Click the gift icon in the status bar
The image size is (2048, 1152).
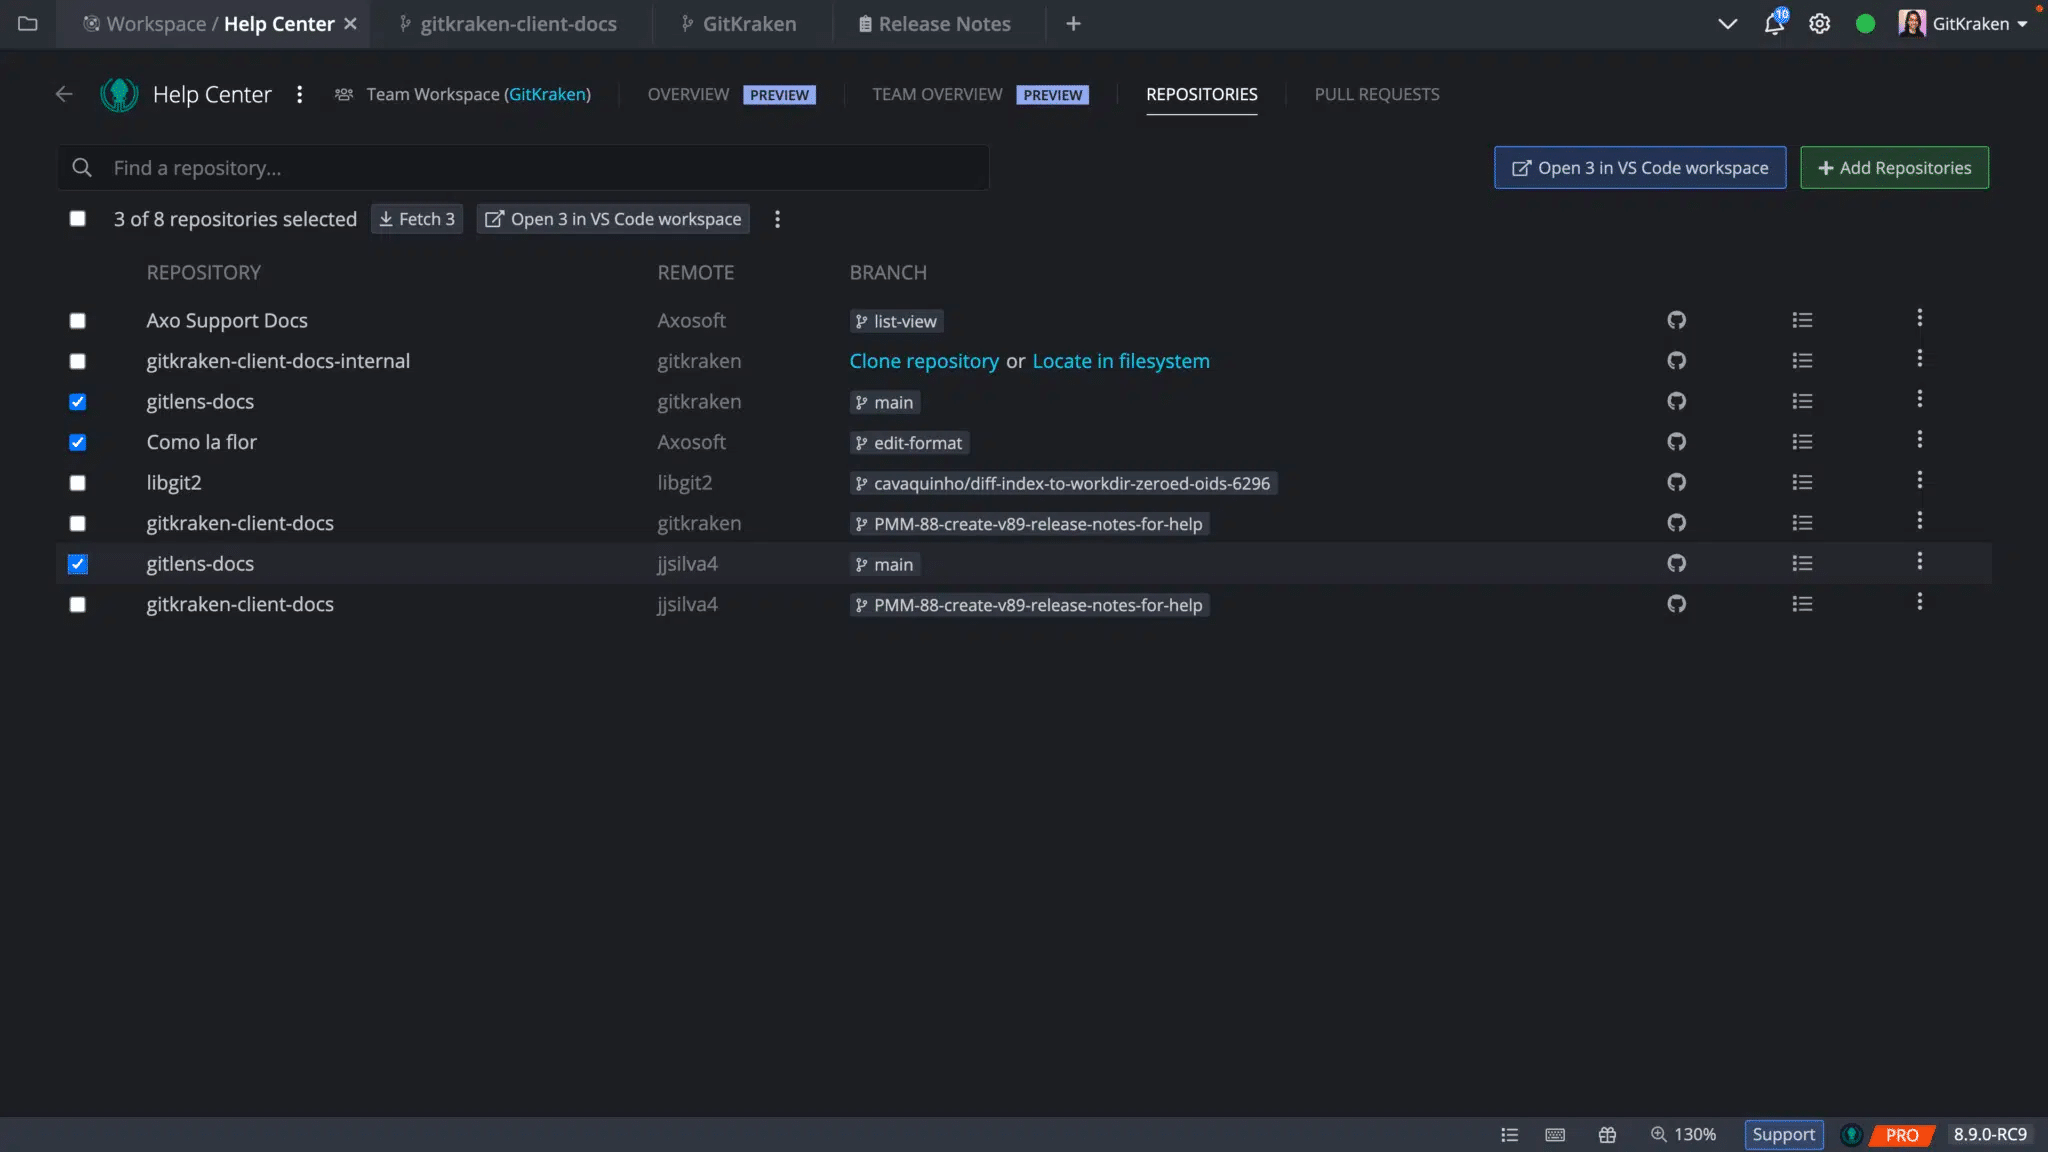(x=1607, y=1134)
